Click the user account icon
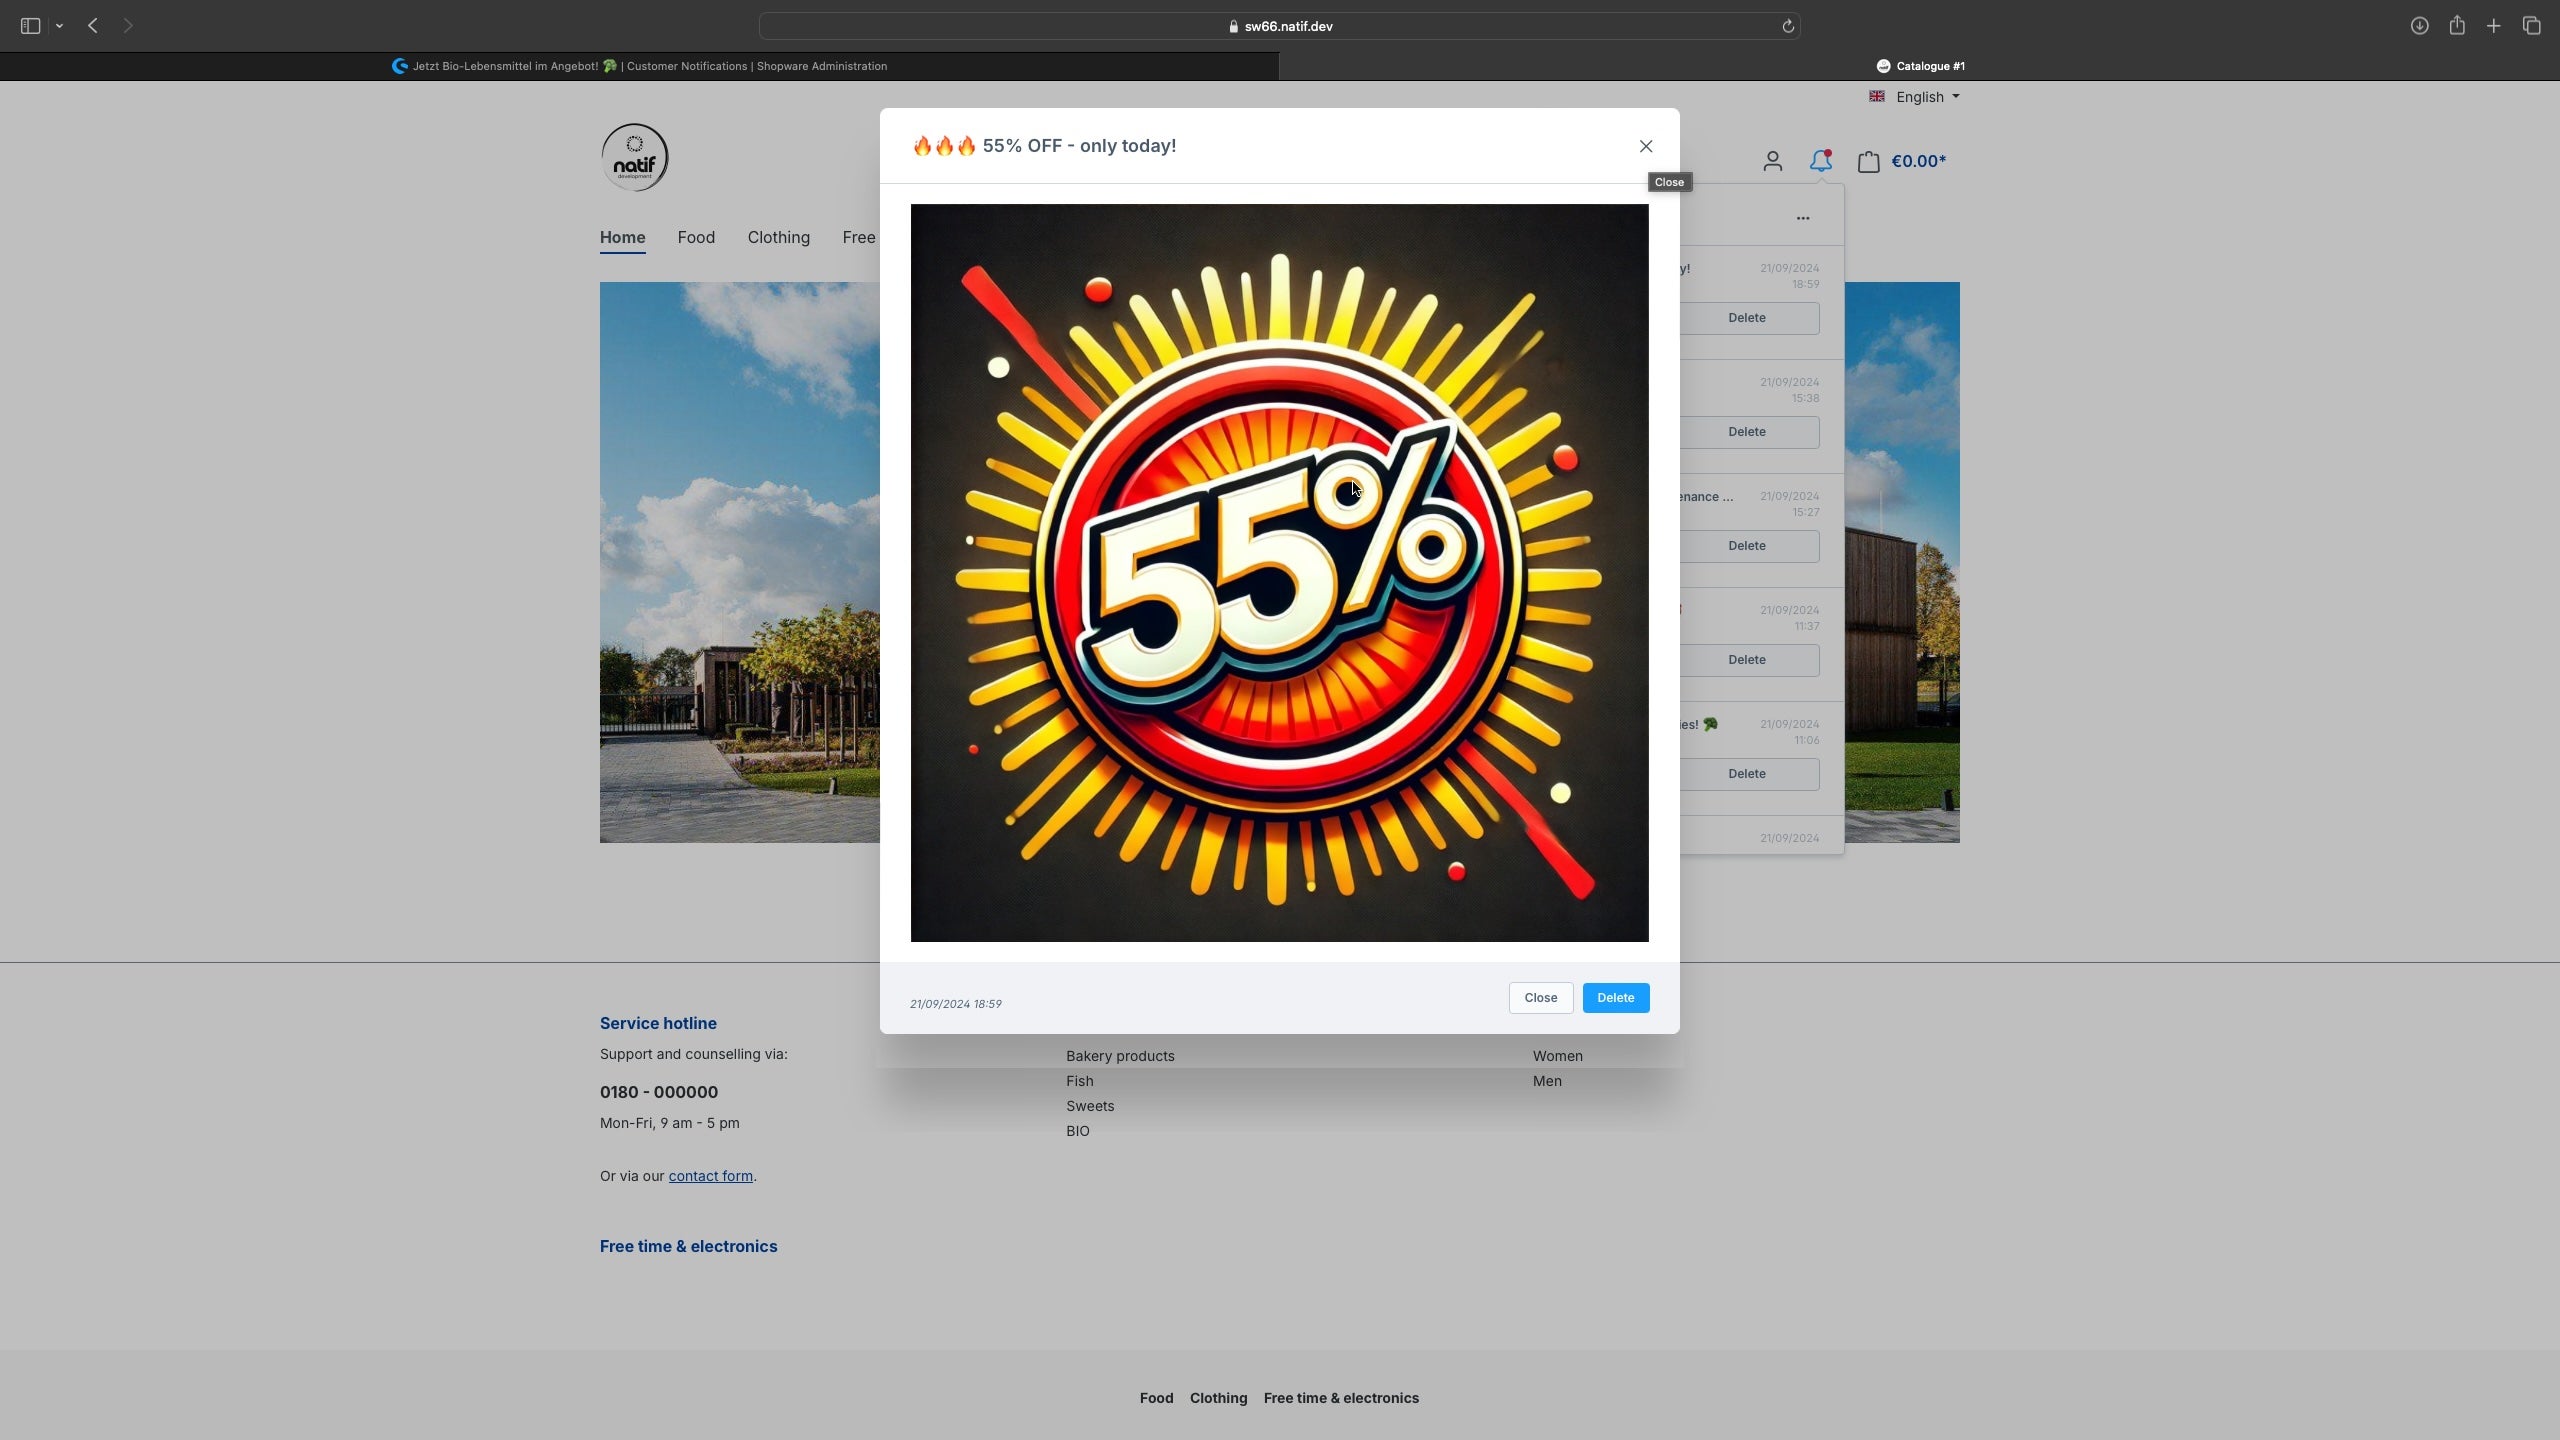This screenshot has height=1440, width=2560. point(1772,162)
